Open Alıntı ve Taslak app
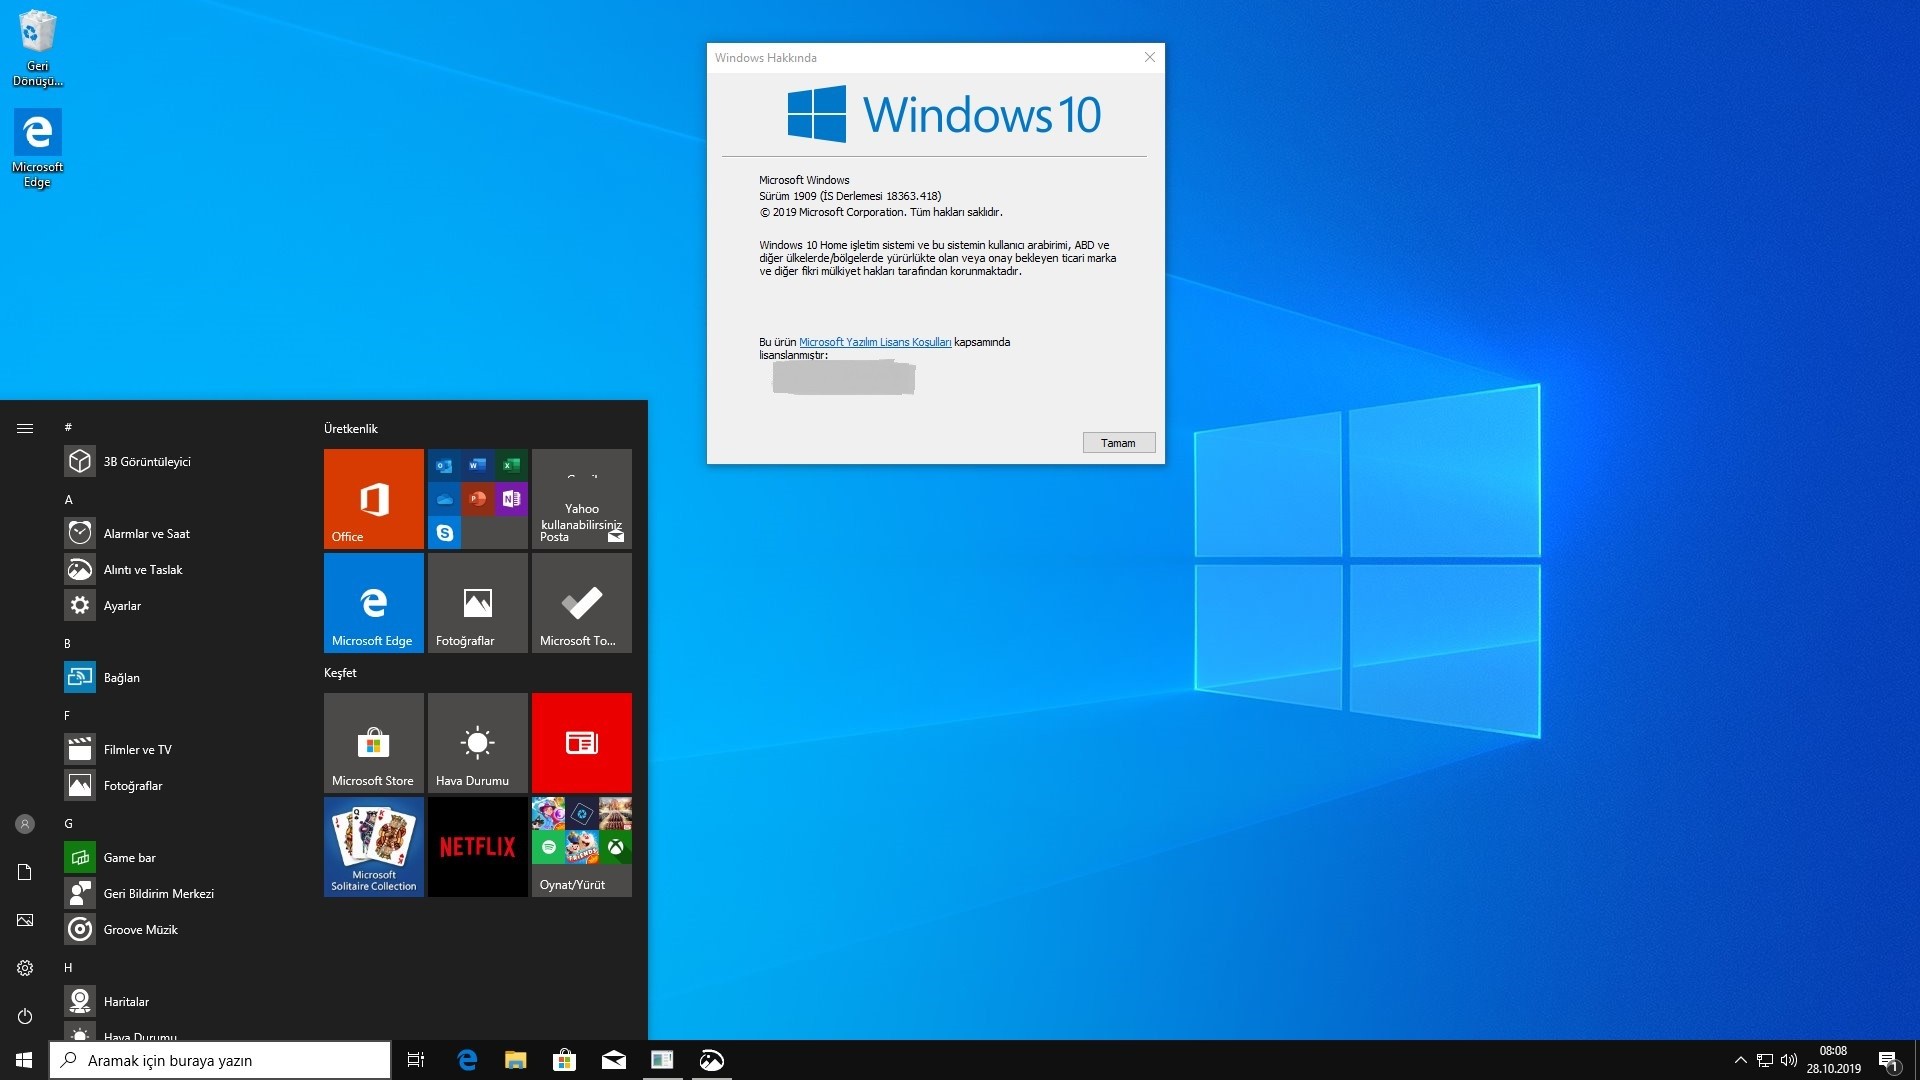 [x=180, y=569]
